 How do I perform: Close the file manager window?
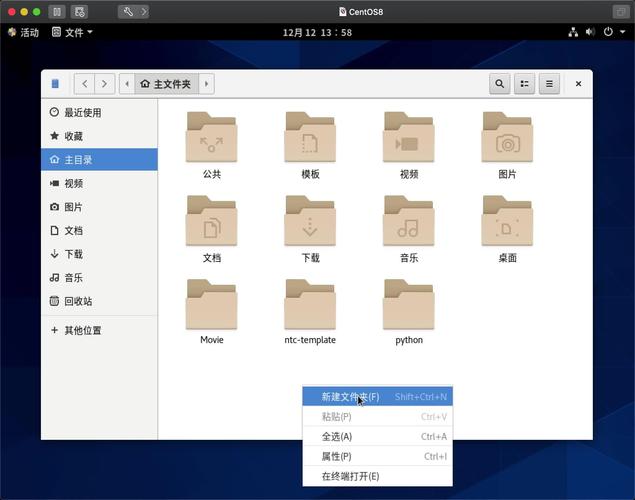[x=578, y=84]
